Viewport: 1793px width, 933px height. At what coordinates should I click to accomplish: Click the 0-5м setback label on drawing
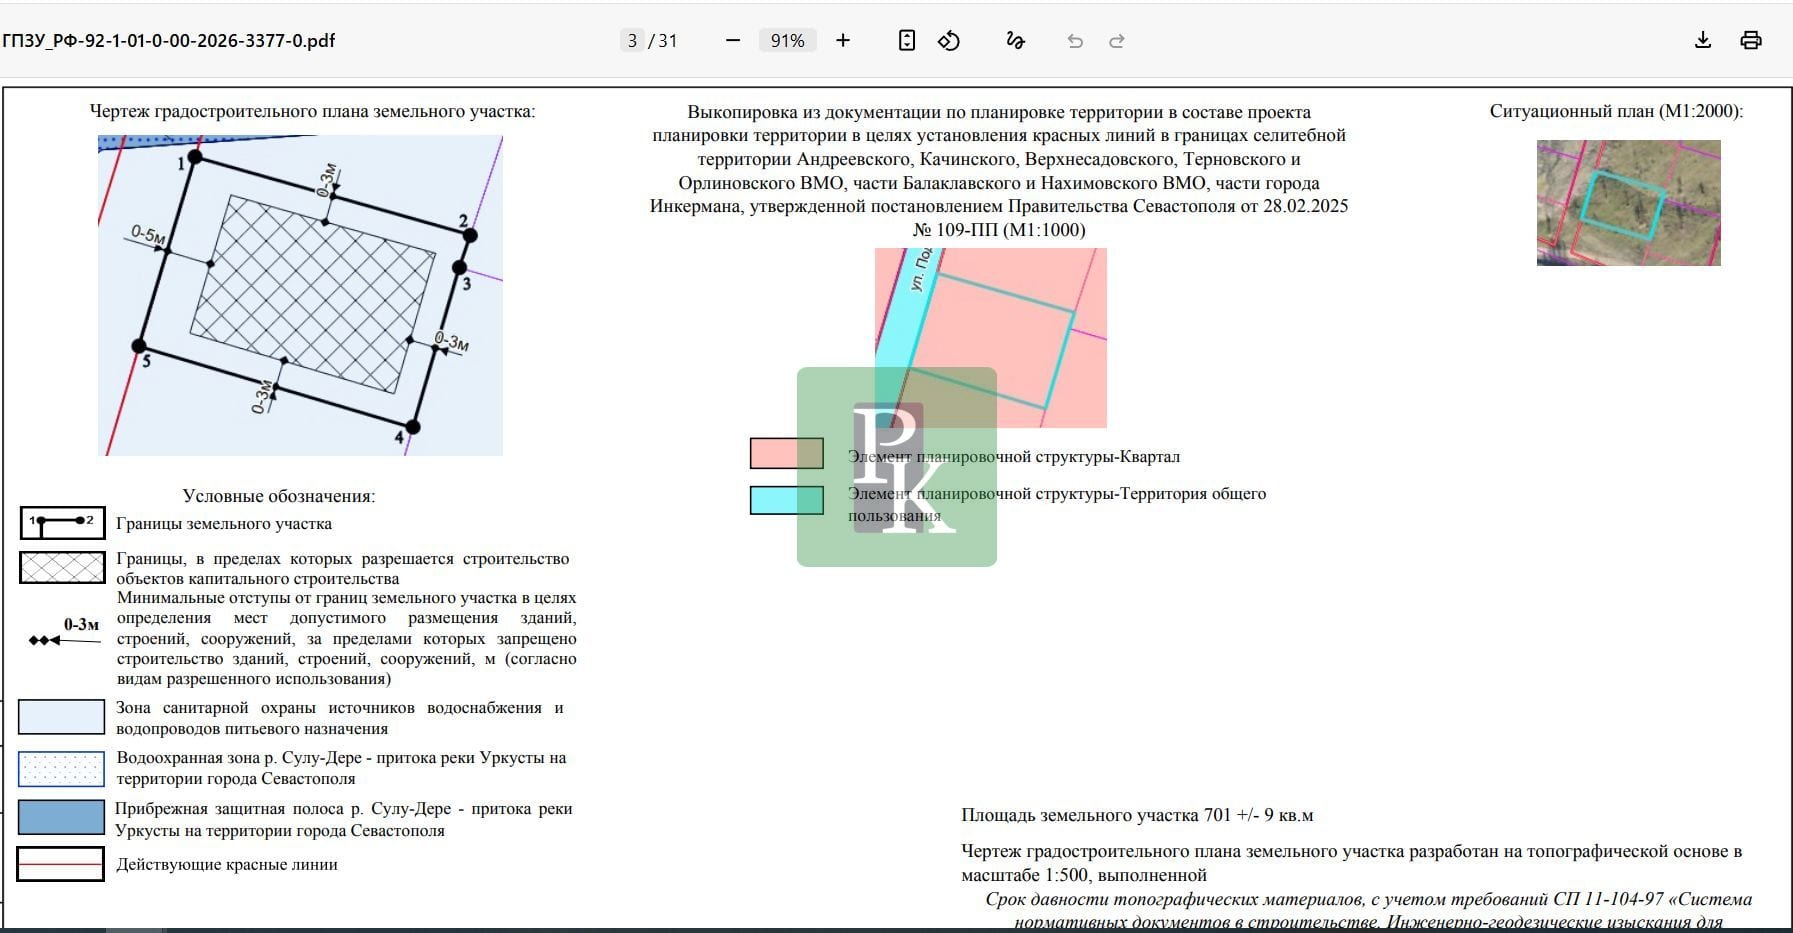pyautogui.click(x=148, y=236)
